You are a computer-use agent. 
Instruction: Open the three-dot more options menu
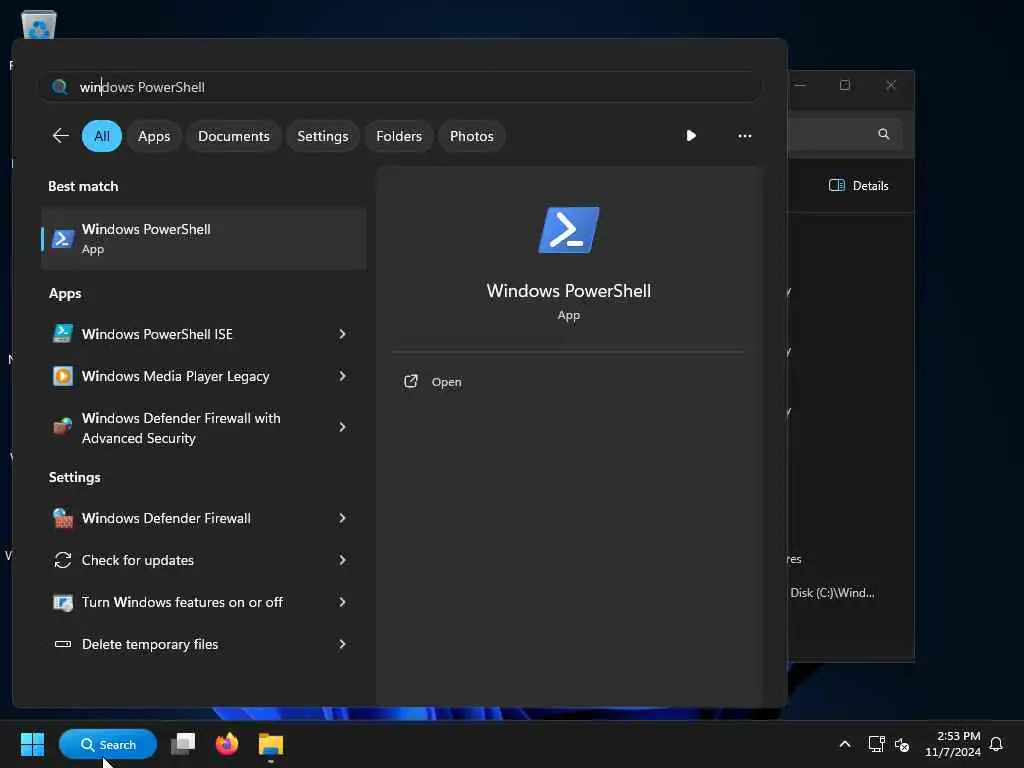pos(744,136)
